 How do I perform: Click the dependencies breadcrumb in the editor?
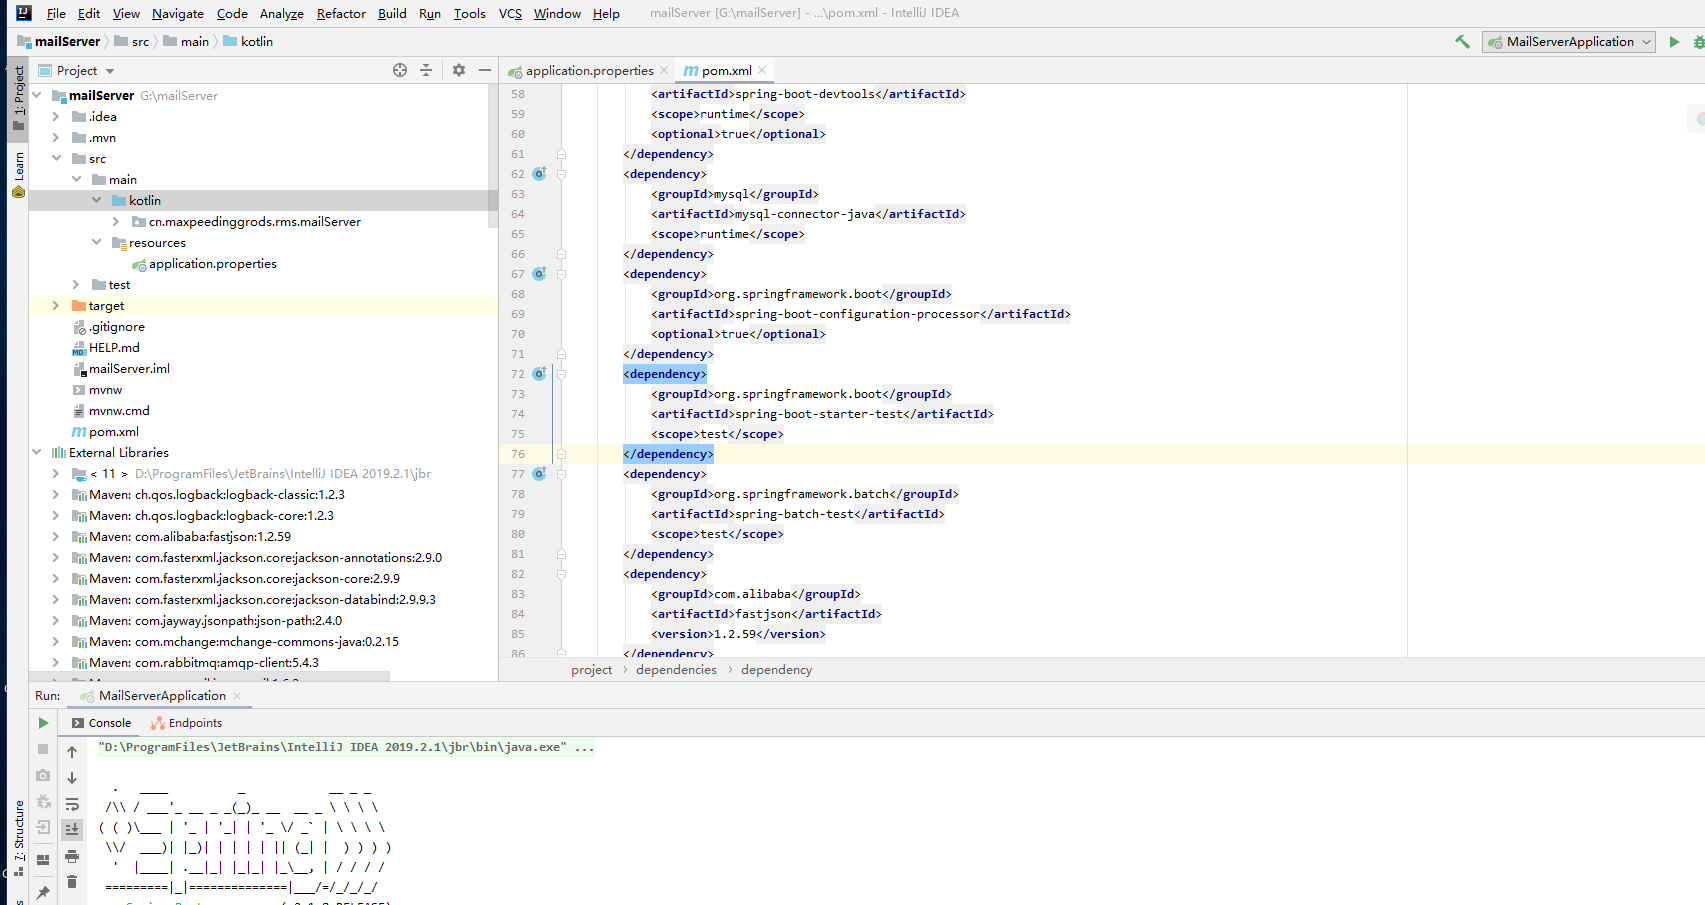[676, 670]
